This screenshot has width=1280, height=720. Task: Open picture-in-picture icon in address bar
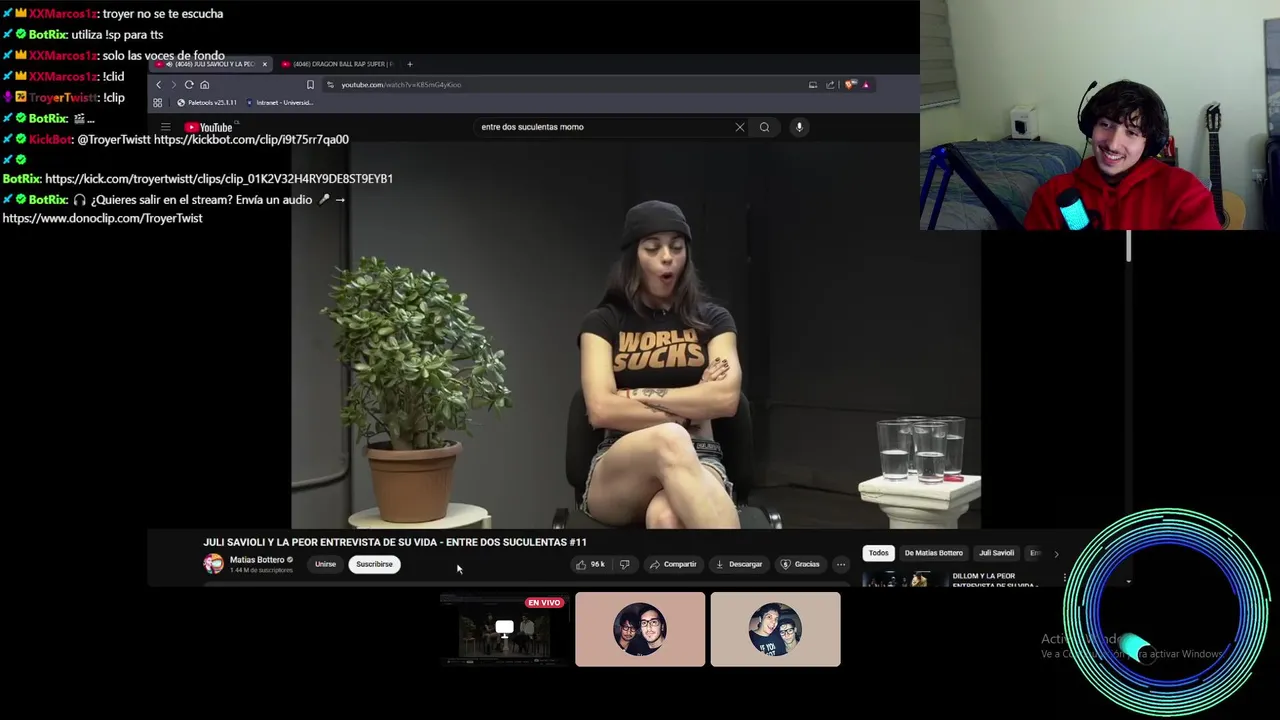click(x=813, y=85)
